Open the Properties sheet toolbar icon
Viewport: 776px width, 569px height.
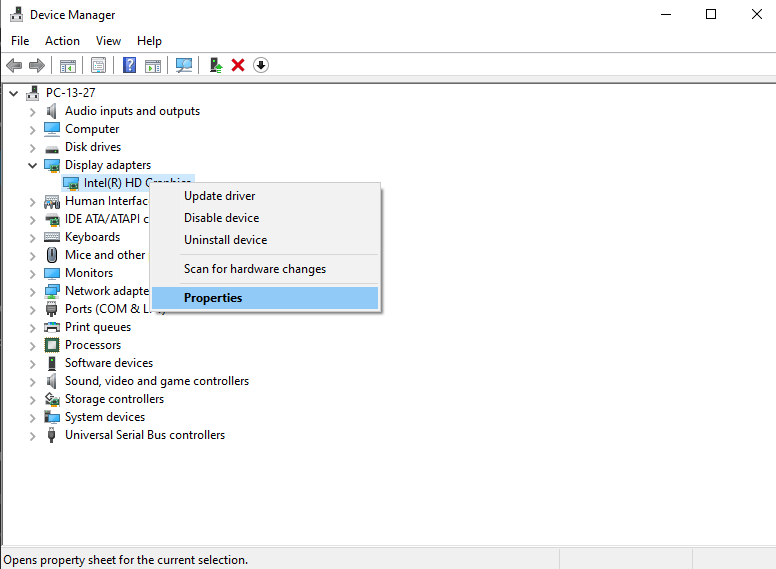click(x=98, y=65)
